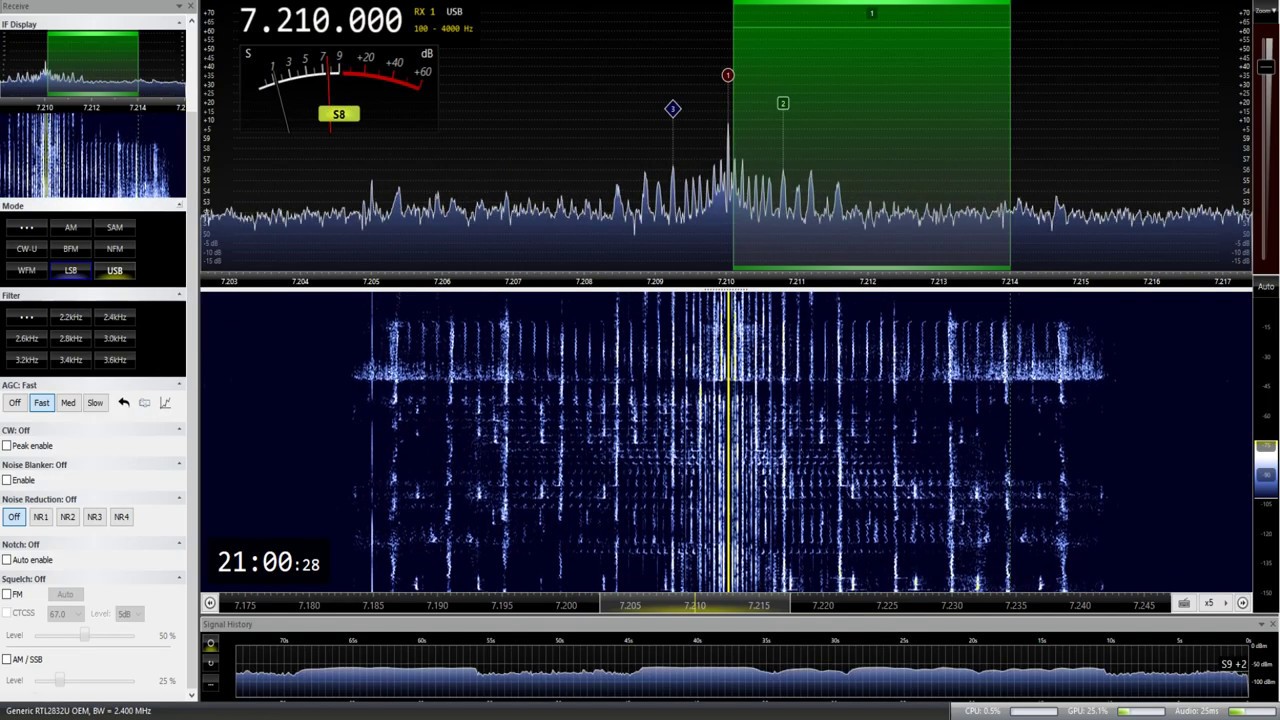Enable FM squelch checkbox
The width and height of the screenshot is (1280, 720).
[7, 594]
